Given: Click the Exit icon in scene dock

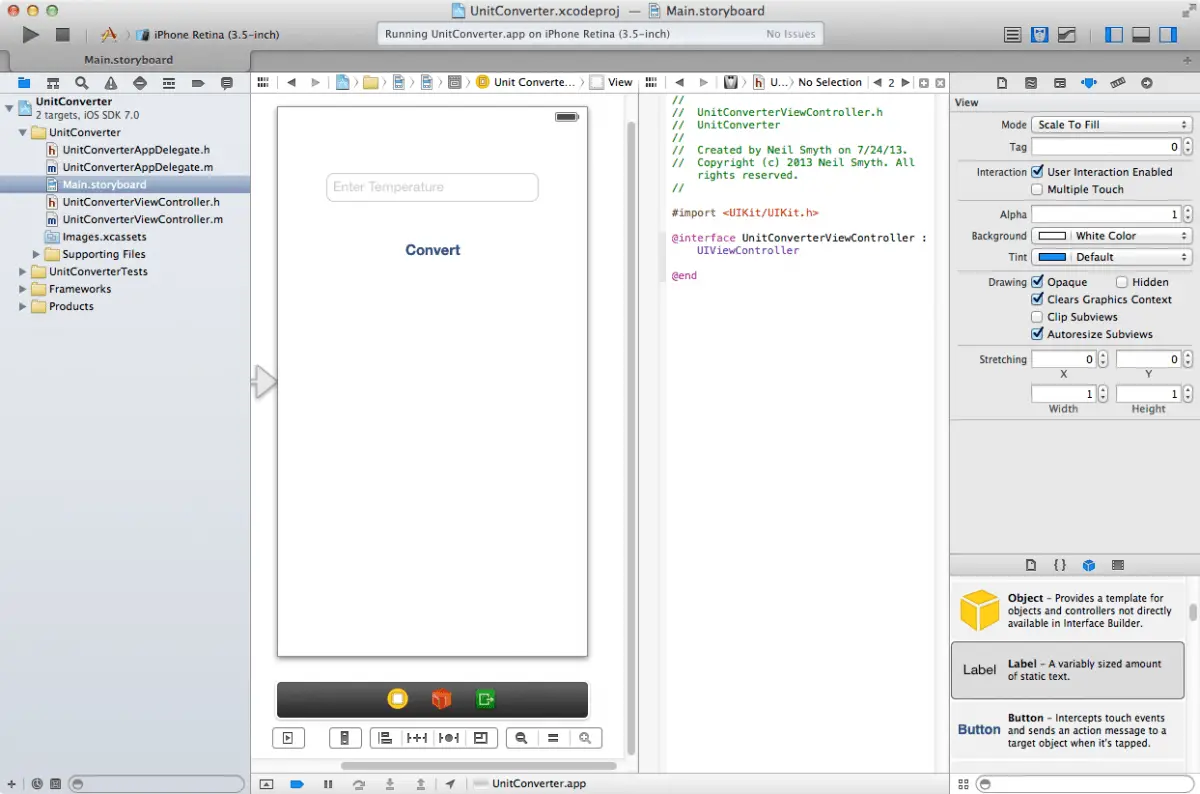Looking at the screenshot, I should click(486, 700).
